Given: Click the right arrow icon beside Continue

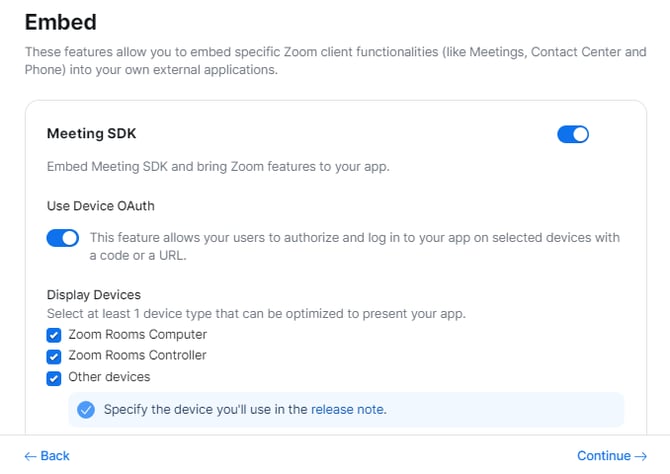Looking at the screenshot, I should (641, 456).
